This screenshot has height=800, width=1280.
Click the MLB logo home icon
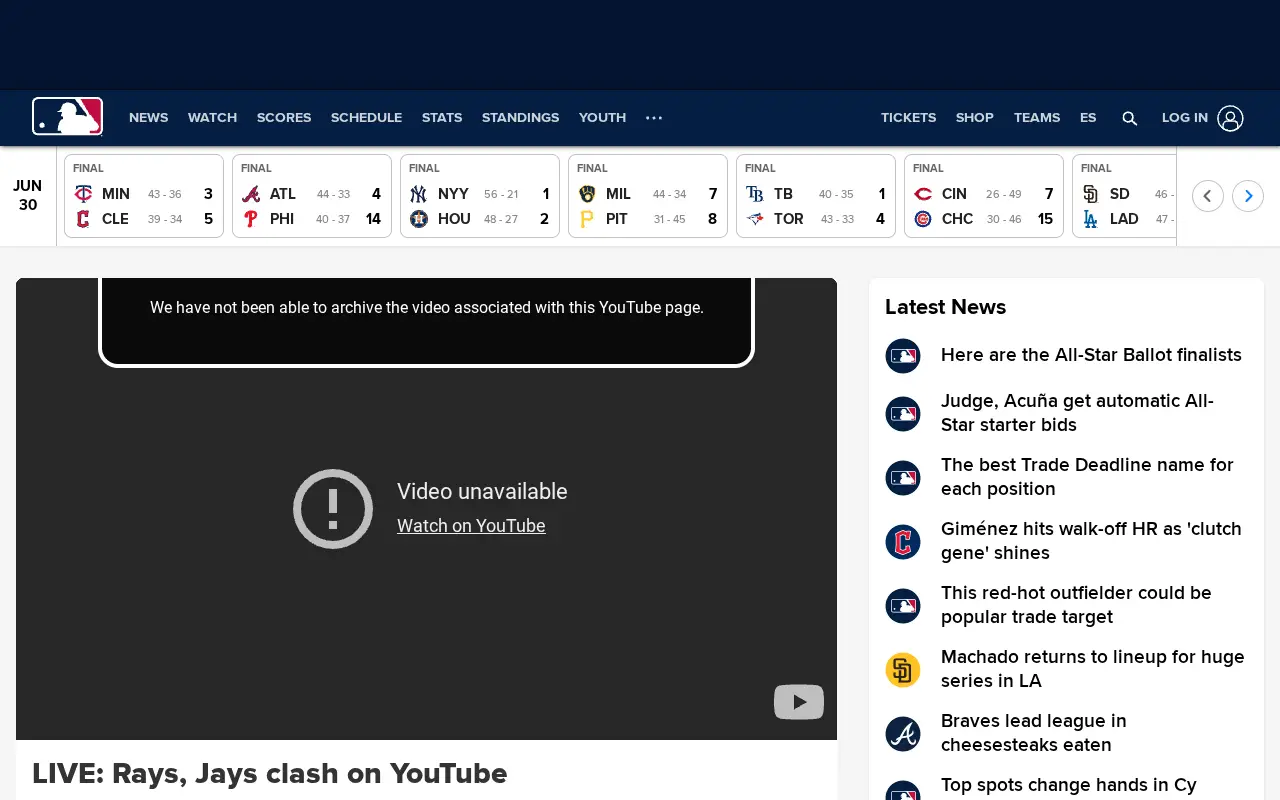tap(67, 117)
